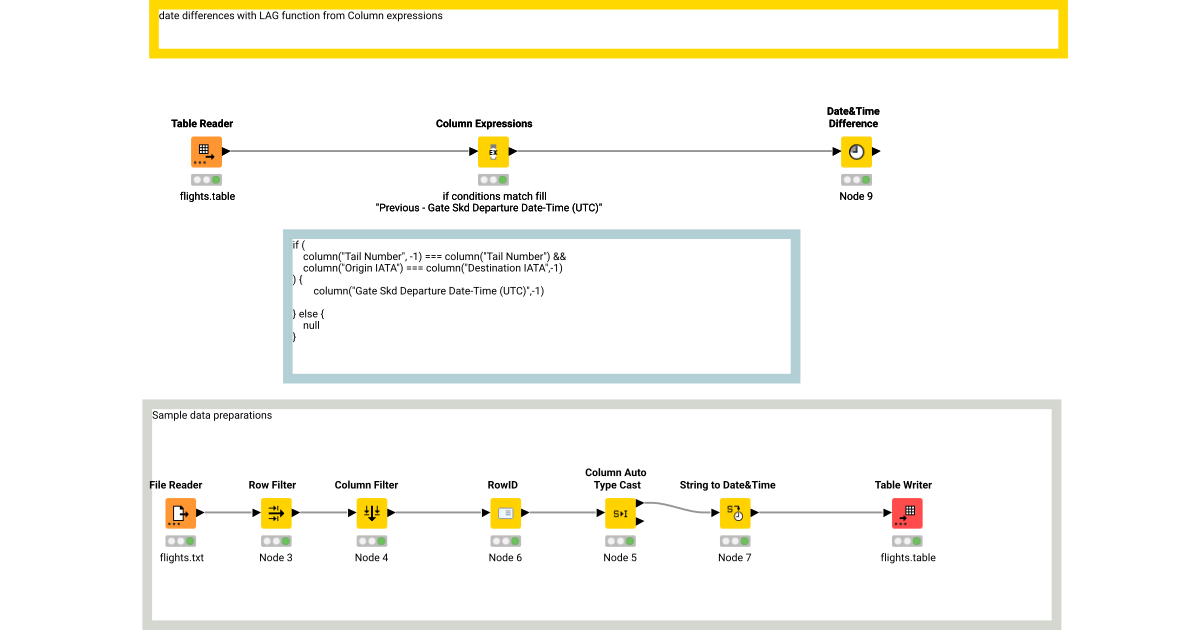Click the 'flights.table' label under Table Reader

207,196
